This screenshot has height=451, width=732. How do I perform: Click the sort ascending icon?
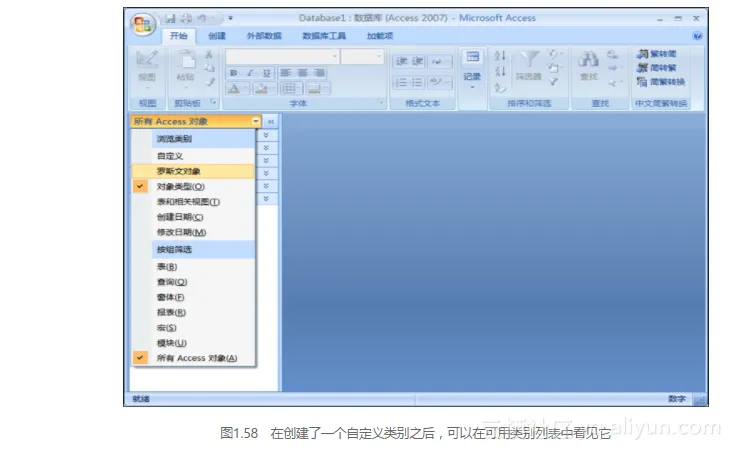point(500,56)
